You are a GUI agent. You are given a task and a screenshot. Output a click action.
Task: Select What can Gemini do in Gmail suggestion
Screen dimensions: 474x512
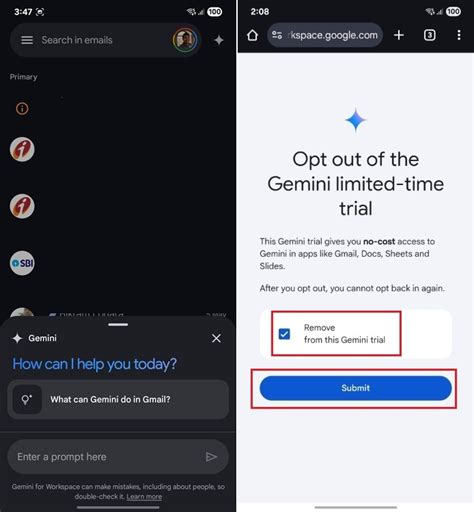click(x=118, y=399)
